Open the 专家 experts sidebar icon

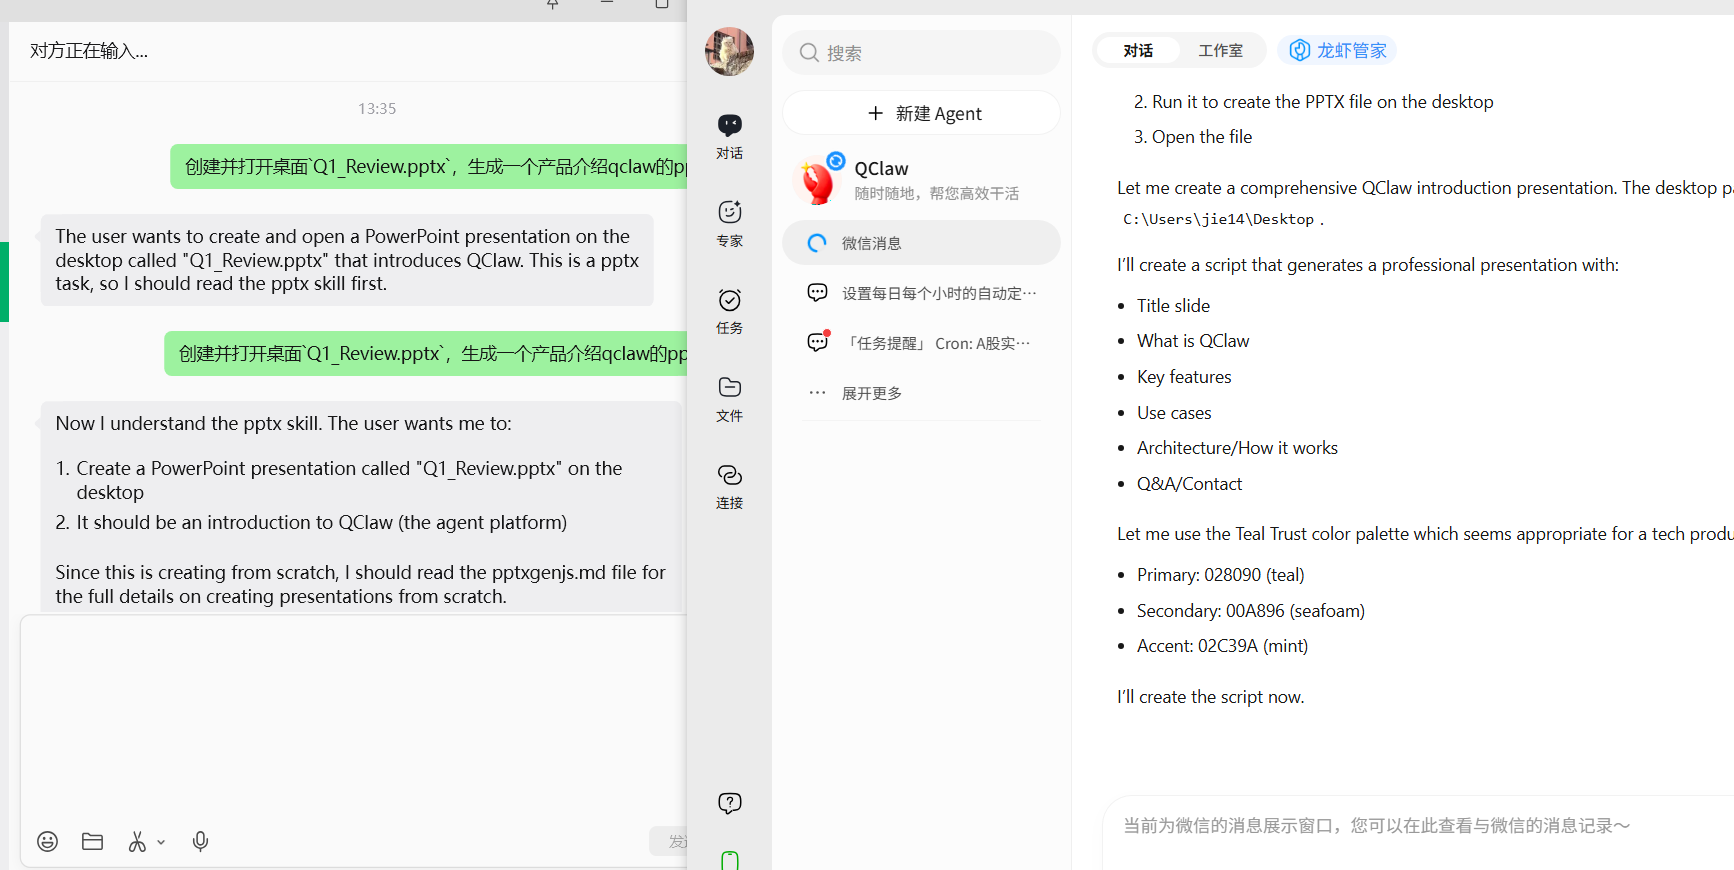click(730, 224)
